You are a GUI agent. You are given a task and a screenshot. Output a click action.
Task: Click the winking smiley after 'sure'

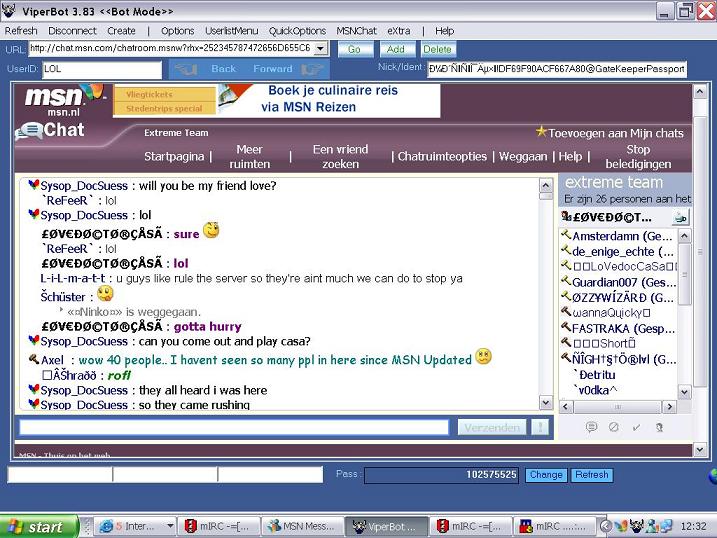point(211,230)
